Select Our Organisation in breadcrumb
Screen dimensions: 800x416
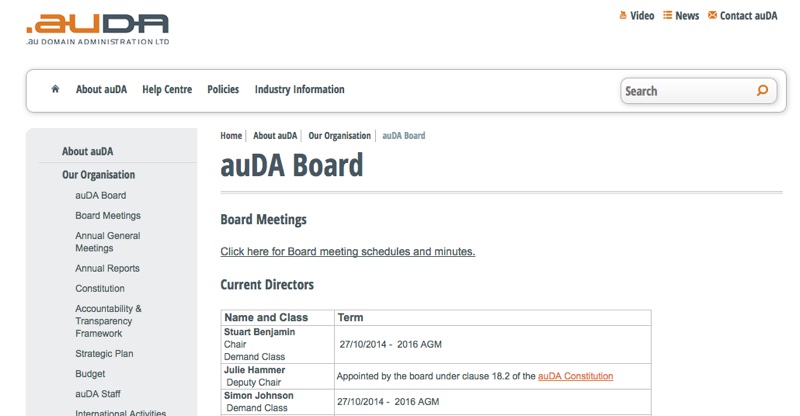pos(339,136)
